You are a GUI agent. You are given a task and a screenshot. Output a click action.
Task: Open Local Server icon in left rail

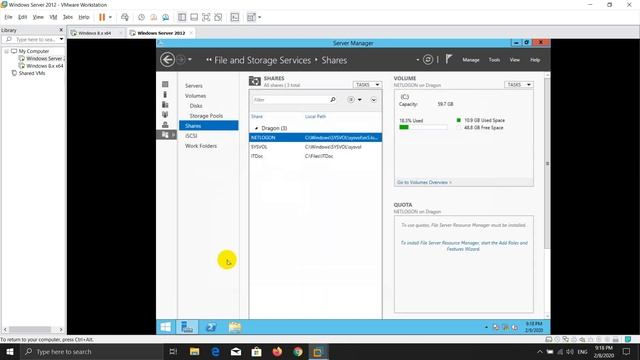pyautogui.click(x=165, y=94)
